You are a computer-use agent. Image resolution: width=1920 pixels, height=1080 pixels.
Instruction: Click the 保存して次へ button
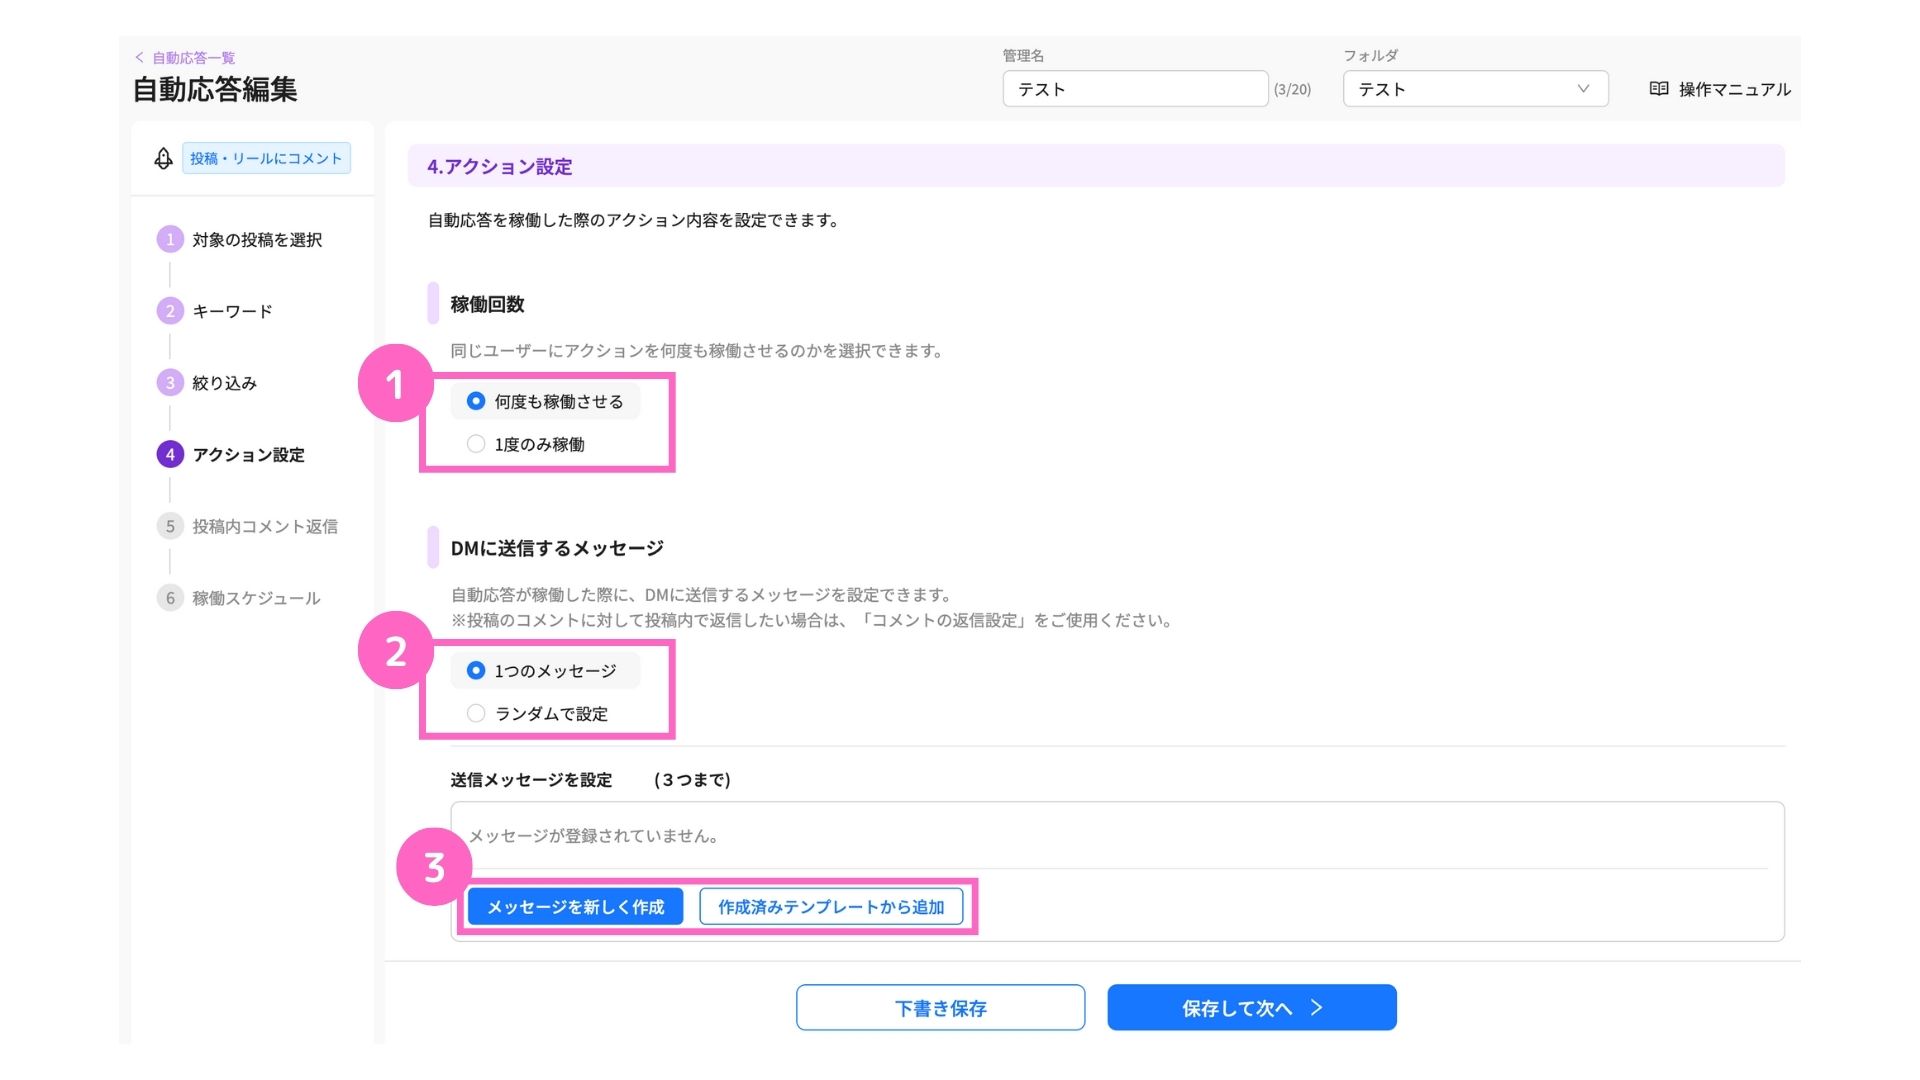[x=1252, y=1008]
